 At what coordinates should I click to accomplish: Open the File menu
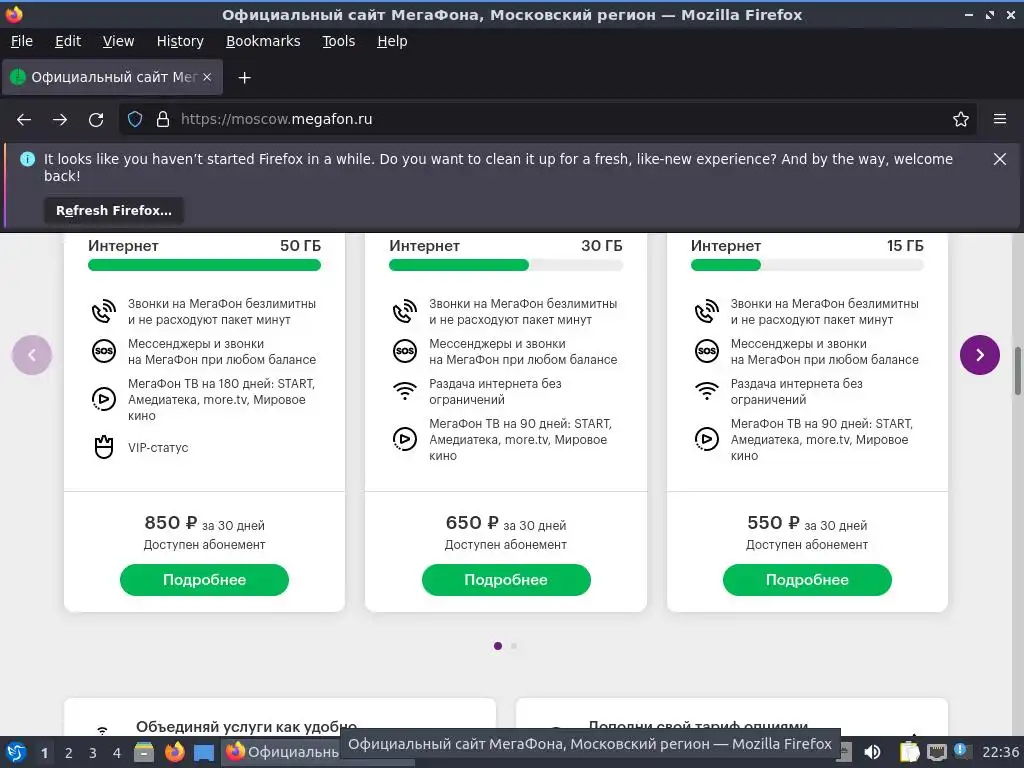tap(22, 41)
